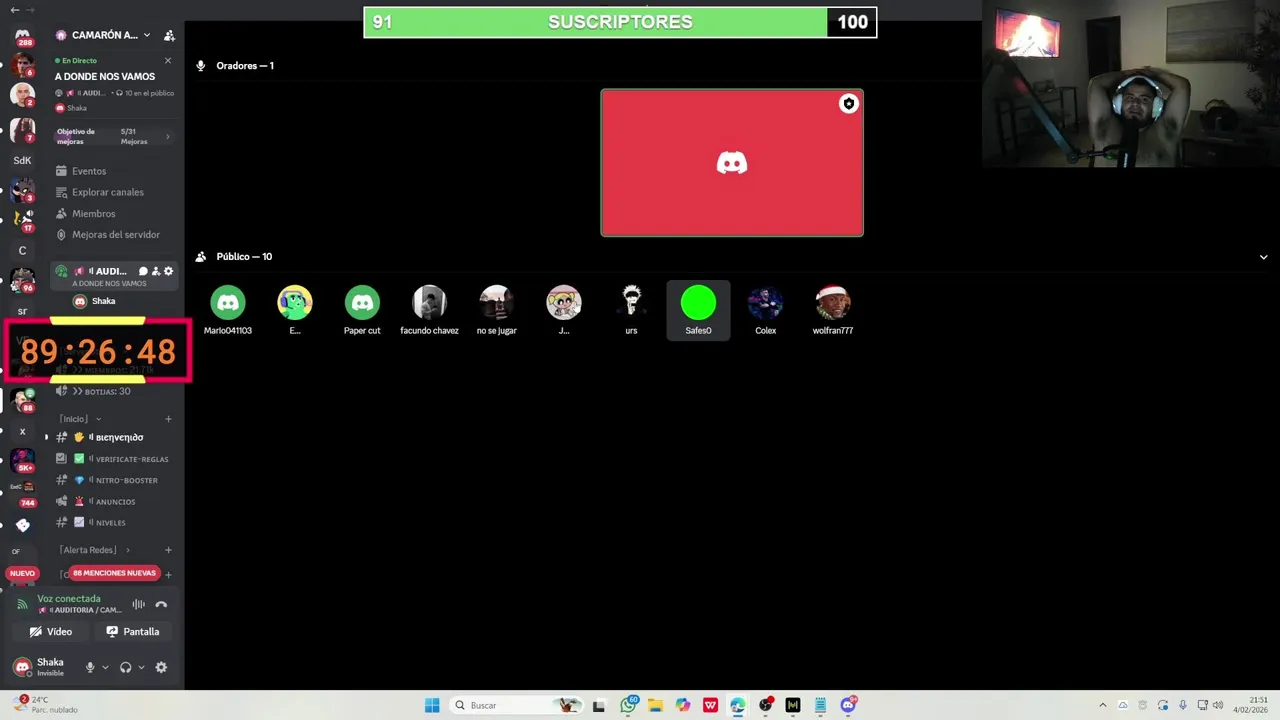Select audience member Colex

(x=765, y=310)
